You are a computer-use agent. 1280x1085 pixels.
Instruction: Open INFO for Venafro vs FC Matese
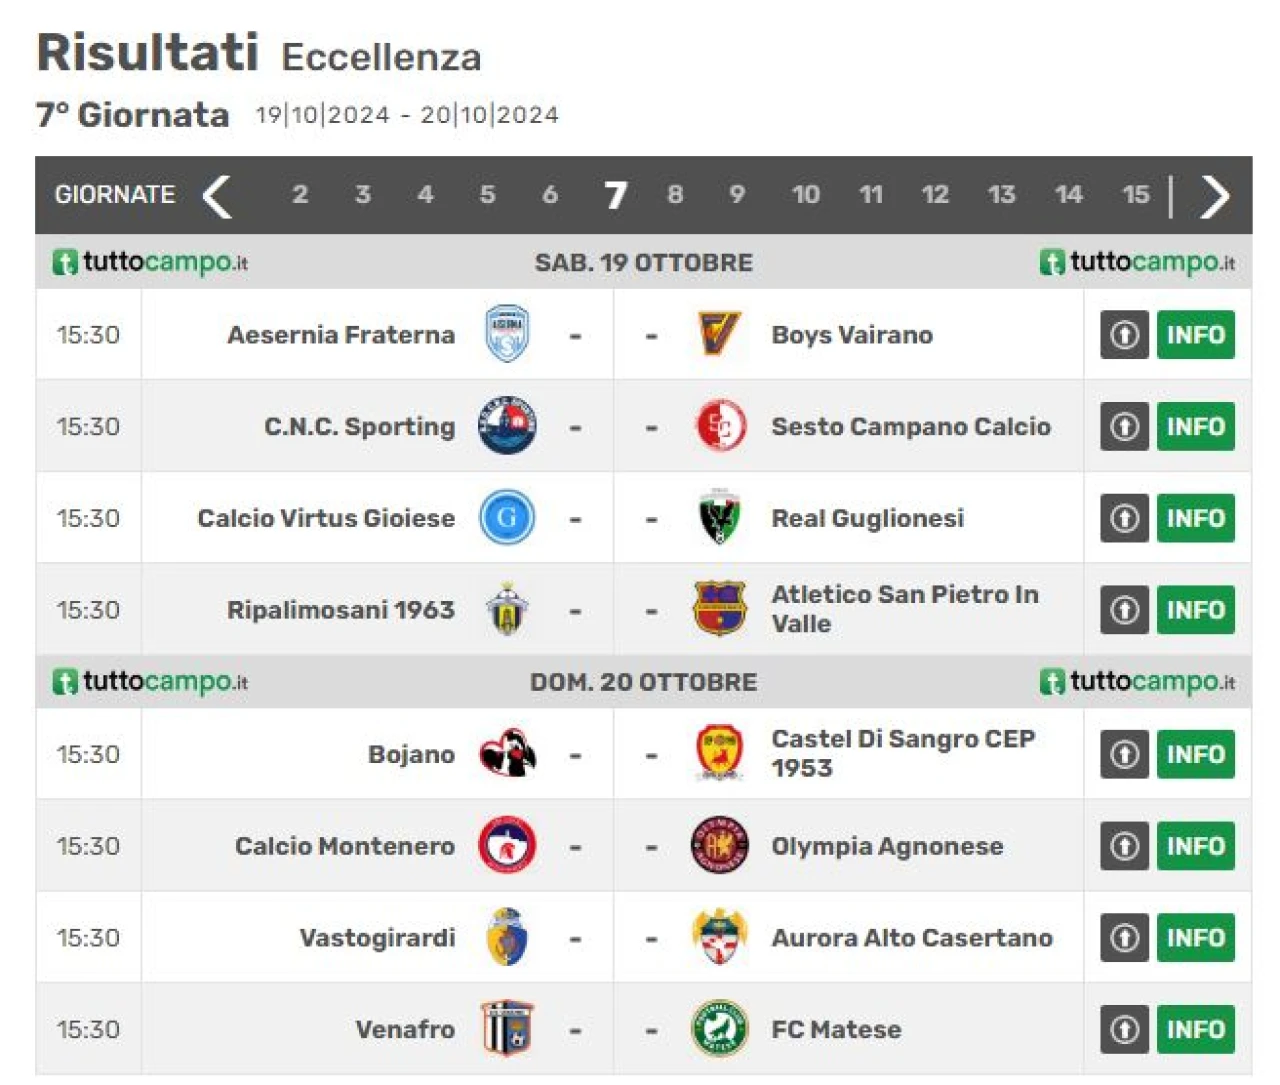tap(1195, 1029)
